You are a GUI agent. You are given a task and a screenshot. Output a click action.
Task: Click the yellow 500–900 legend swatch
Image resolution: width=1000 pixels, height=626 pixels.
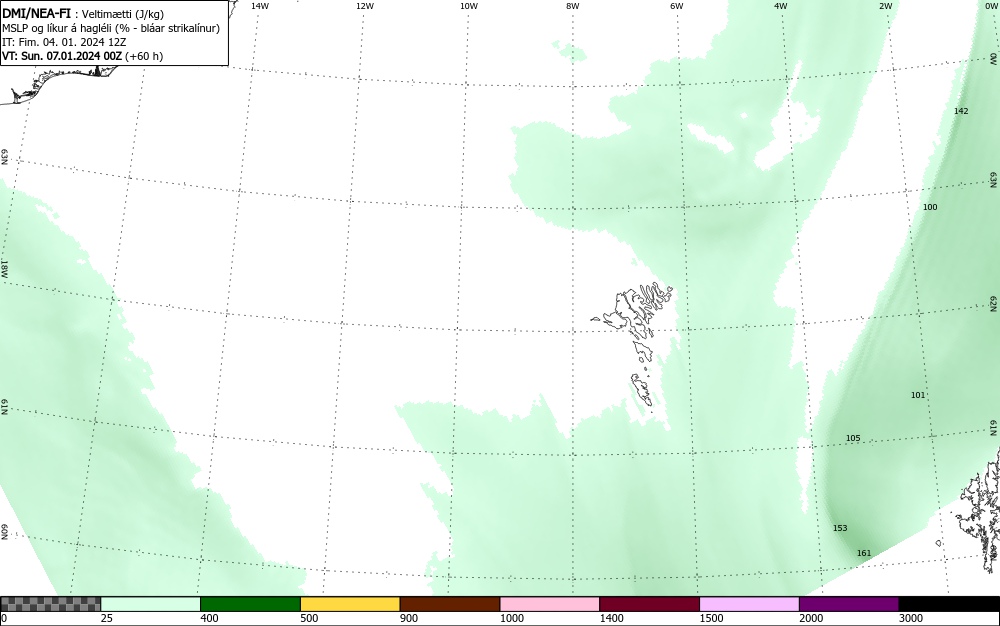[x=350, y=604]
